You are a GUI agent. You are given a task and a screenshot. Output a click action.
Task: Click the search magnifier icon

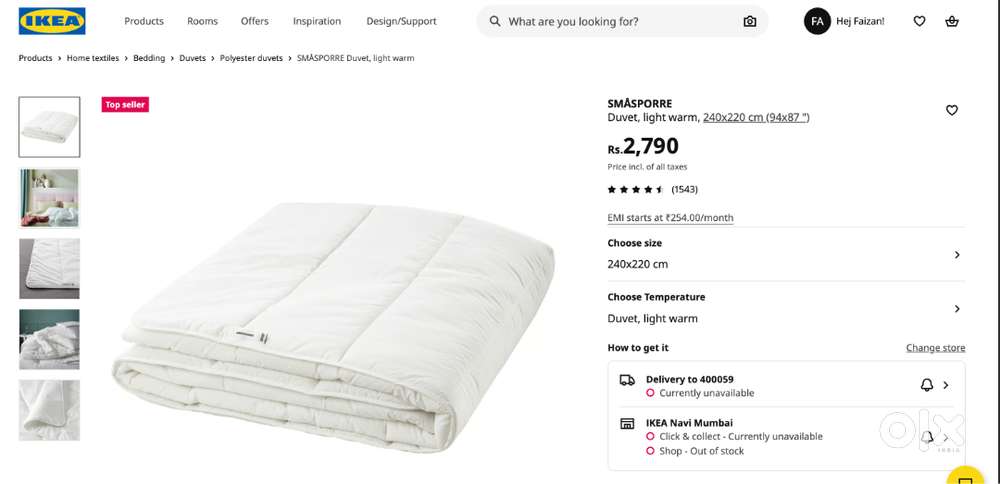[x=495, y=21]
